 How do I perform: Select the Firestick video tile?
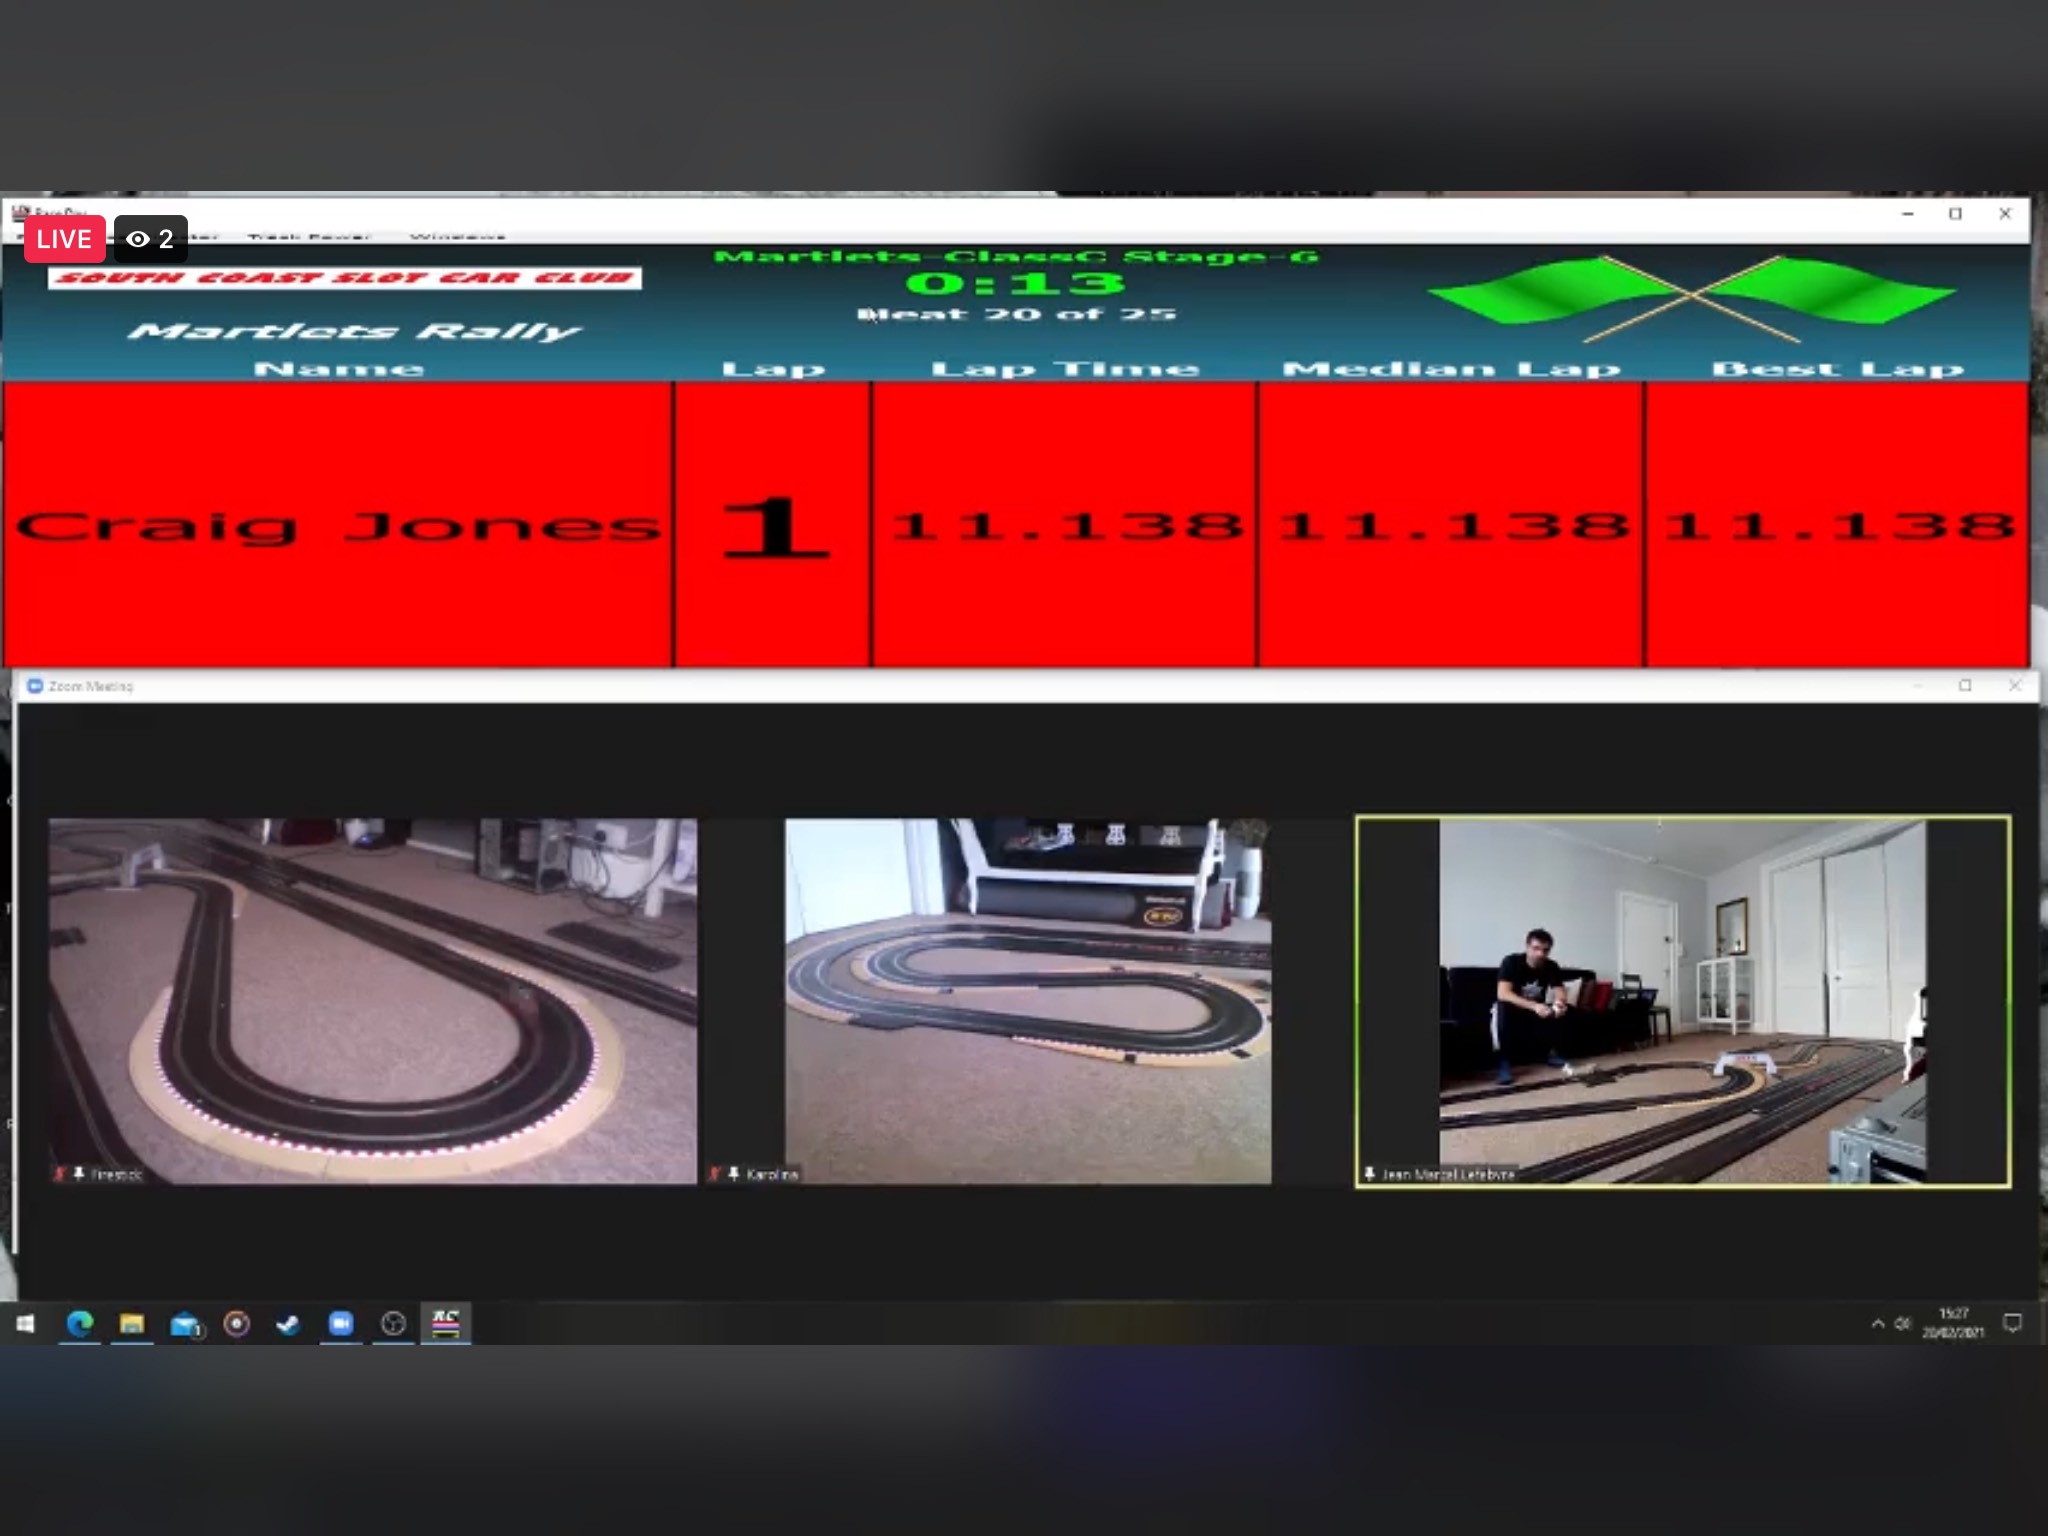[373, 1001]
